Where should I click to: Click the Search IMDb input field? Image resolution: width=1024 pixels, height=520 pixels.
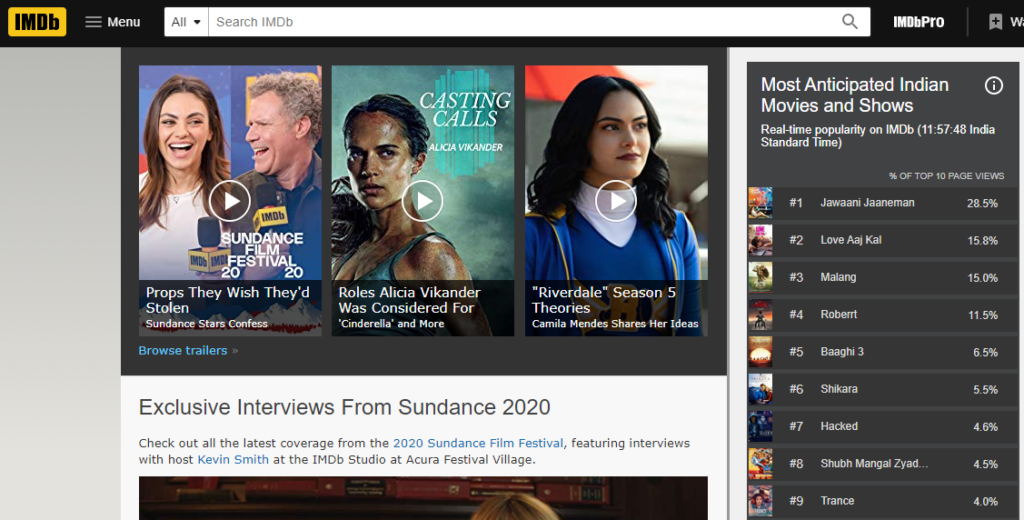pyautogui.click(x=520, y=22)
